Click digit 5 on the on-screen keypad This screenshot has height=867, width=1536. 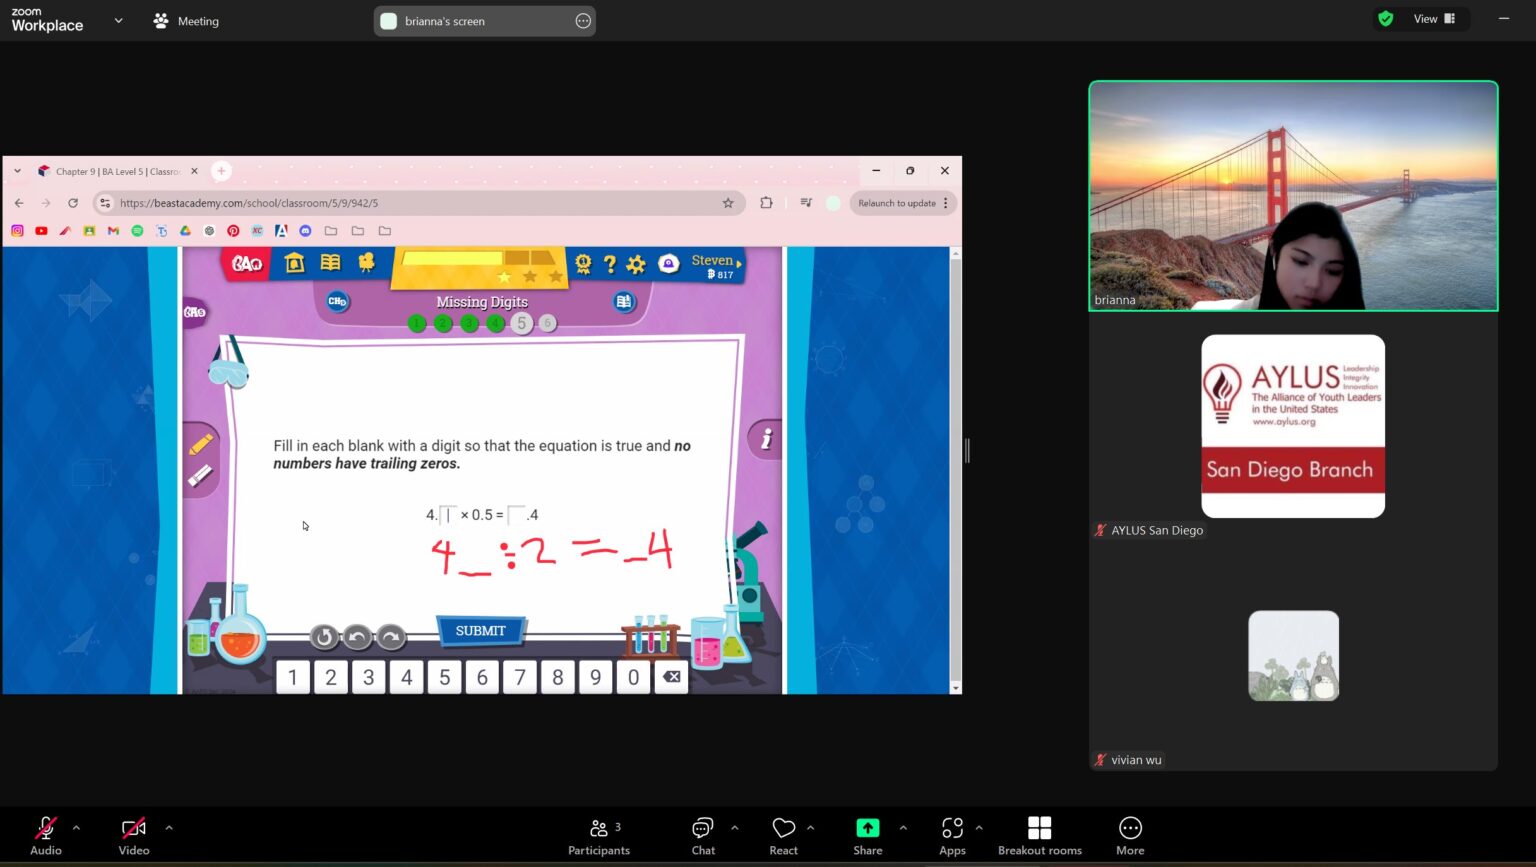tap(445, 678)
